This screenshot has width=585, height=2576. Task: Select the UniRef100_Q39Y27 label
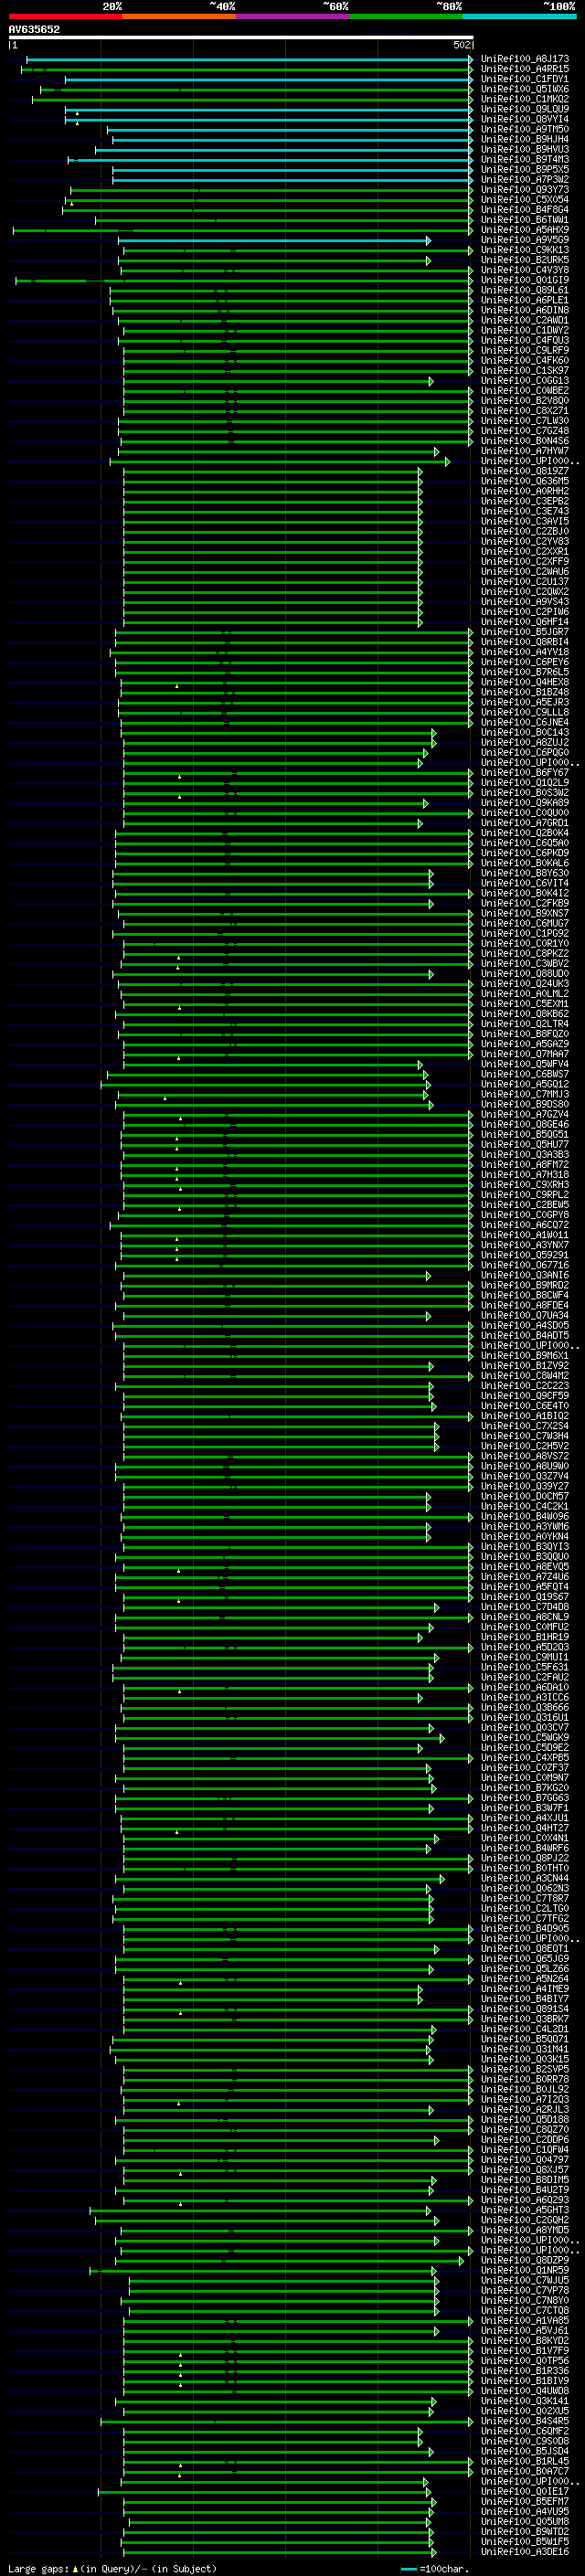click(525, 1486)
